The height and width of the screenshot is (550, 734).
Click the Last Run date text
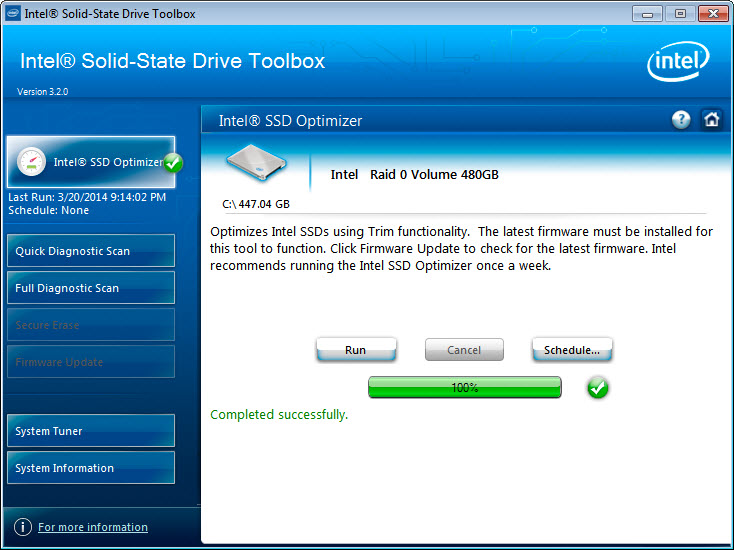pos(87,197)
